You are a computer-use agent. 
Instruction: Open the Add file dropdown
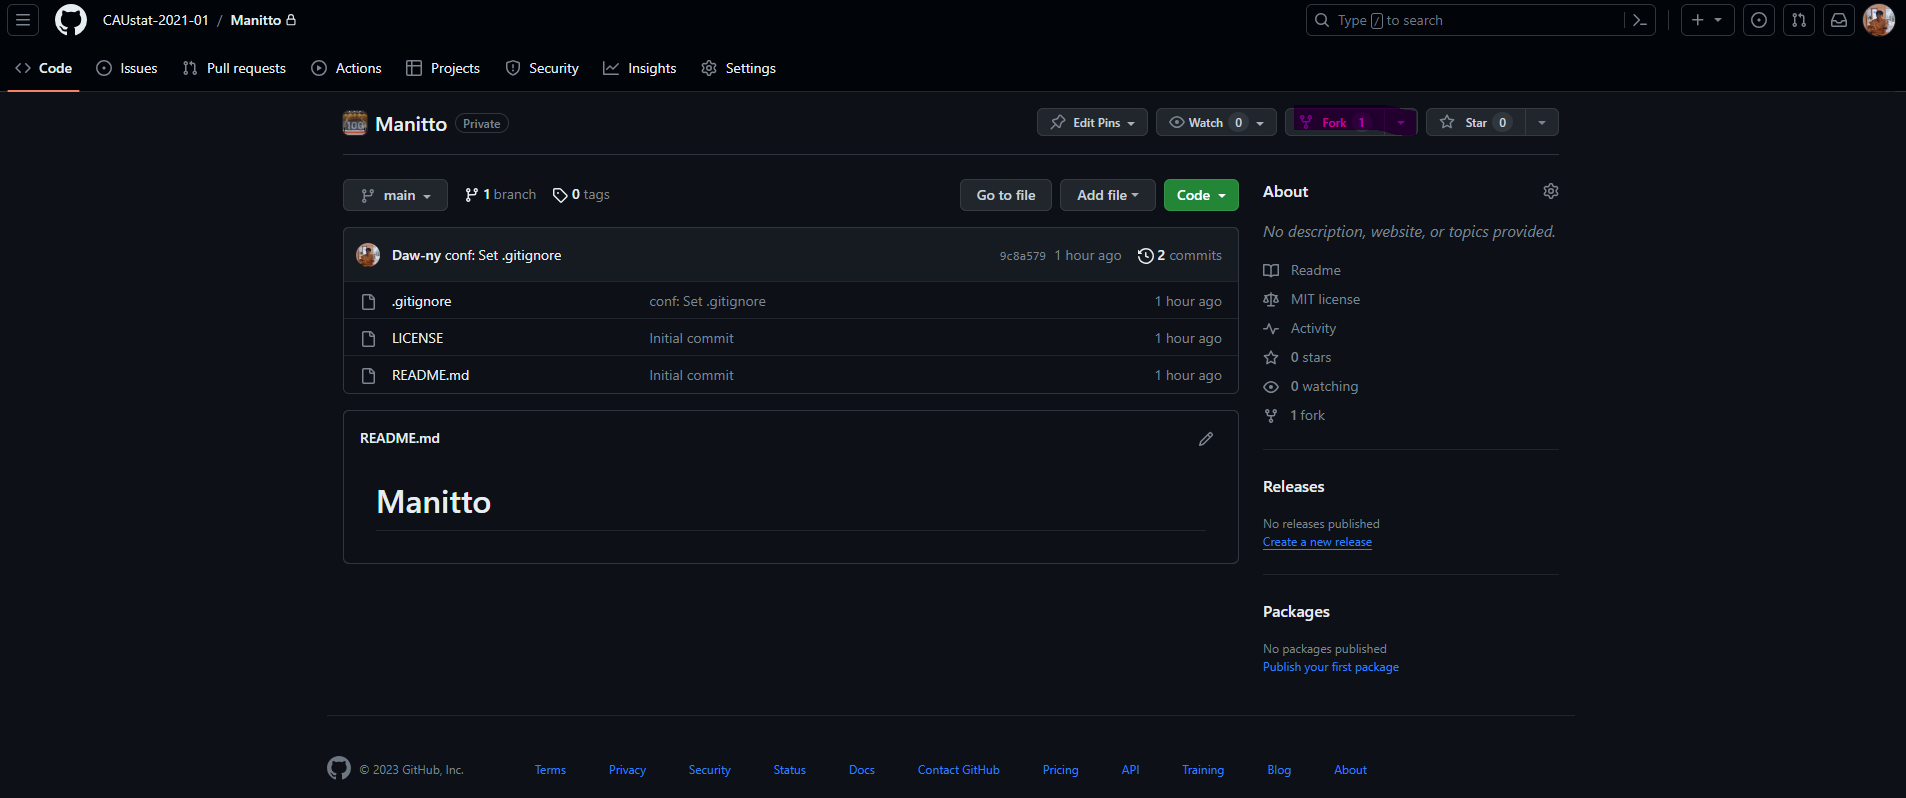tap(1108, 195)
